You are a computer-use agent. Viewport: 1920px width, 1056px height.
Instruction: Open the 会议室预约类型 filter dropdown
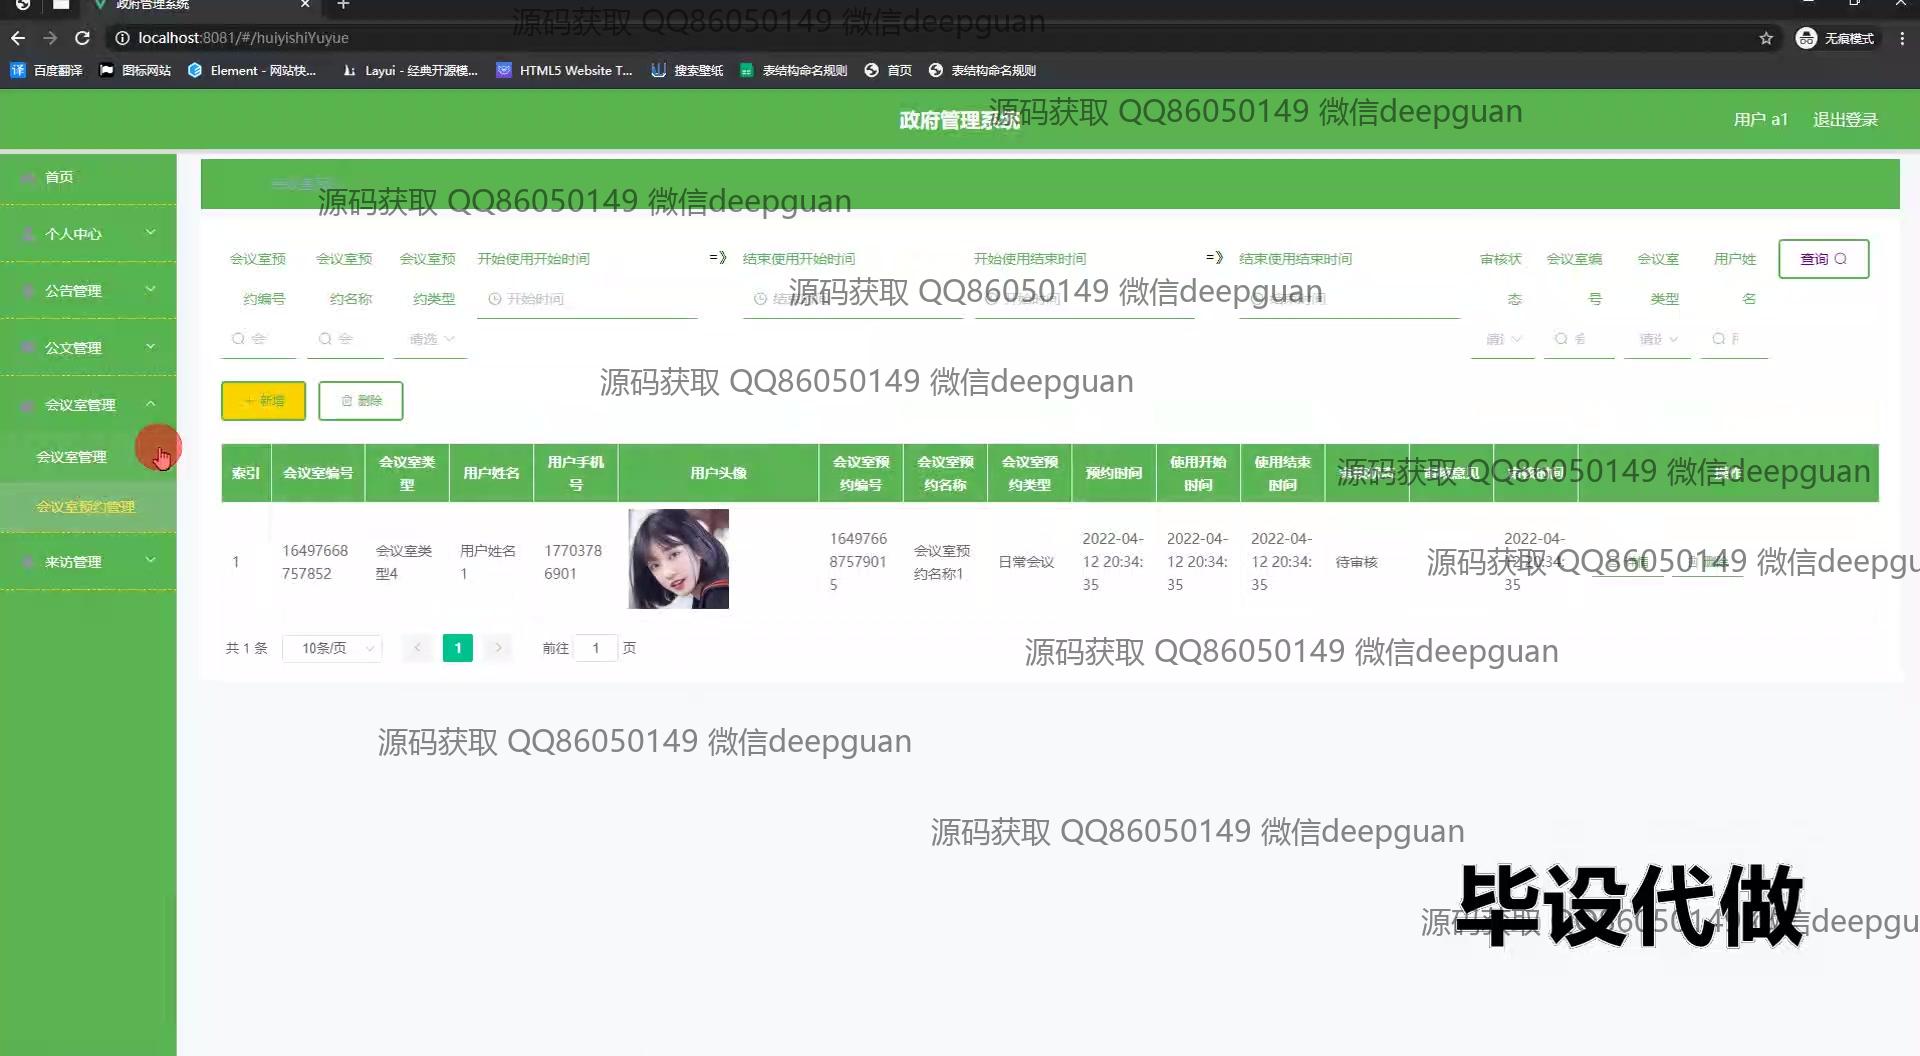[x=432, y=339]
